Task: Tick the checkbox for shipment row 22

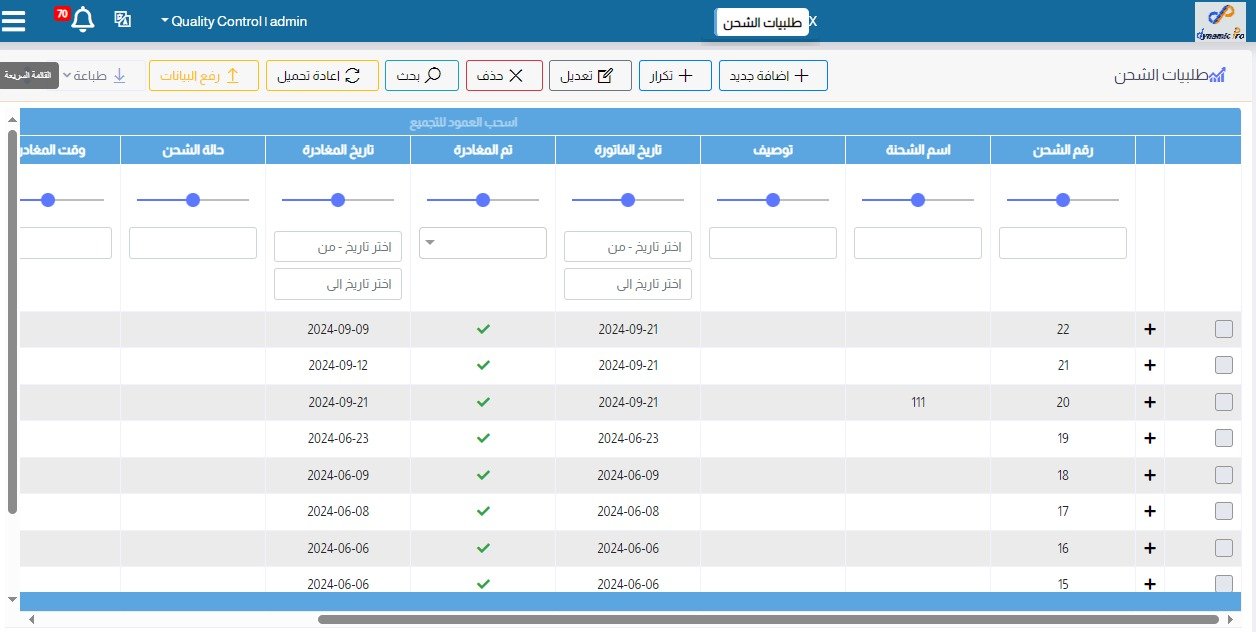Action: tap(1223, 329)
